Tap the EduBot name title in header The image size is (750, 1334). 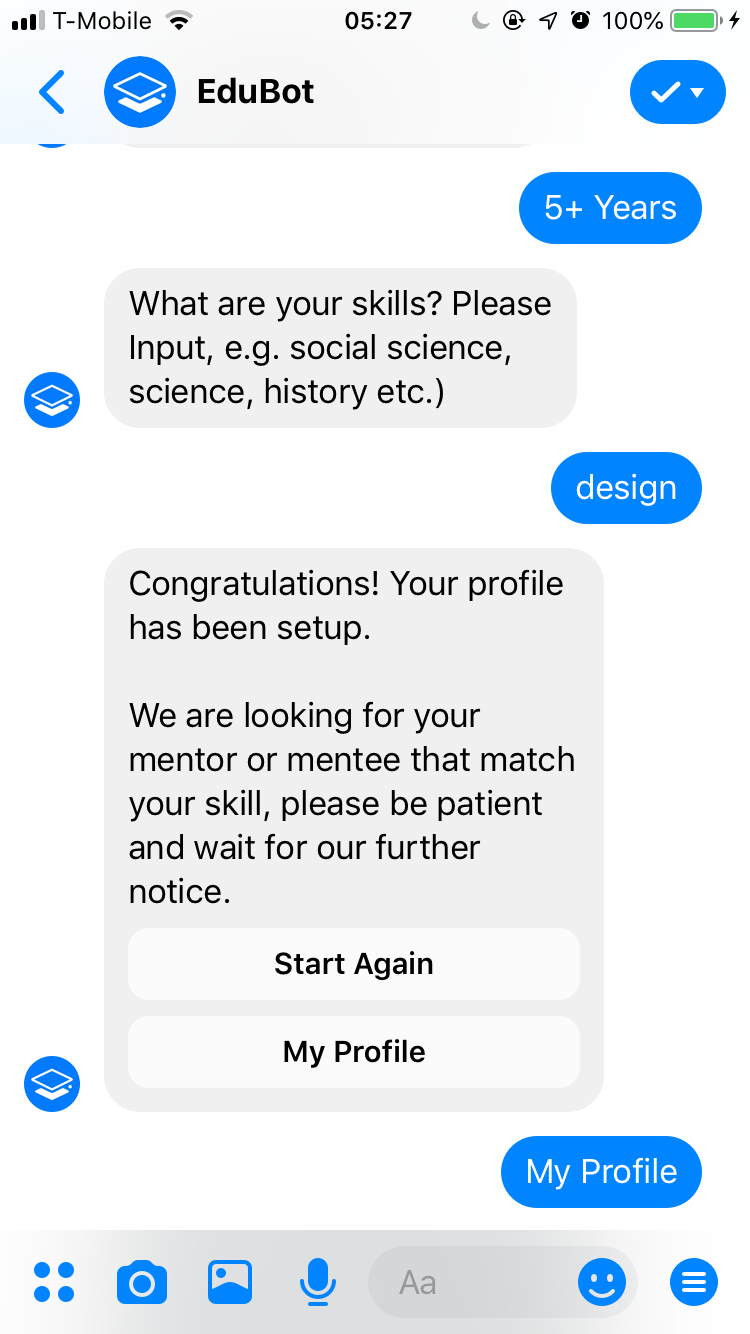click(x=255, y=92)
